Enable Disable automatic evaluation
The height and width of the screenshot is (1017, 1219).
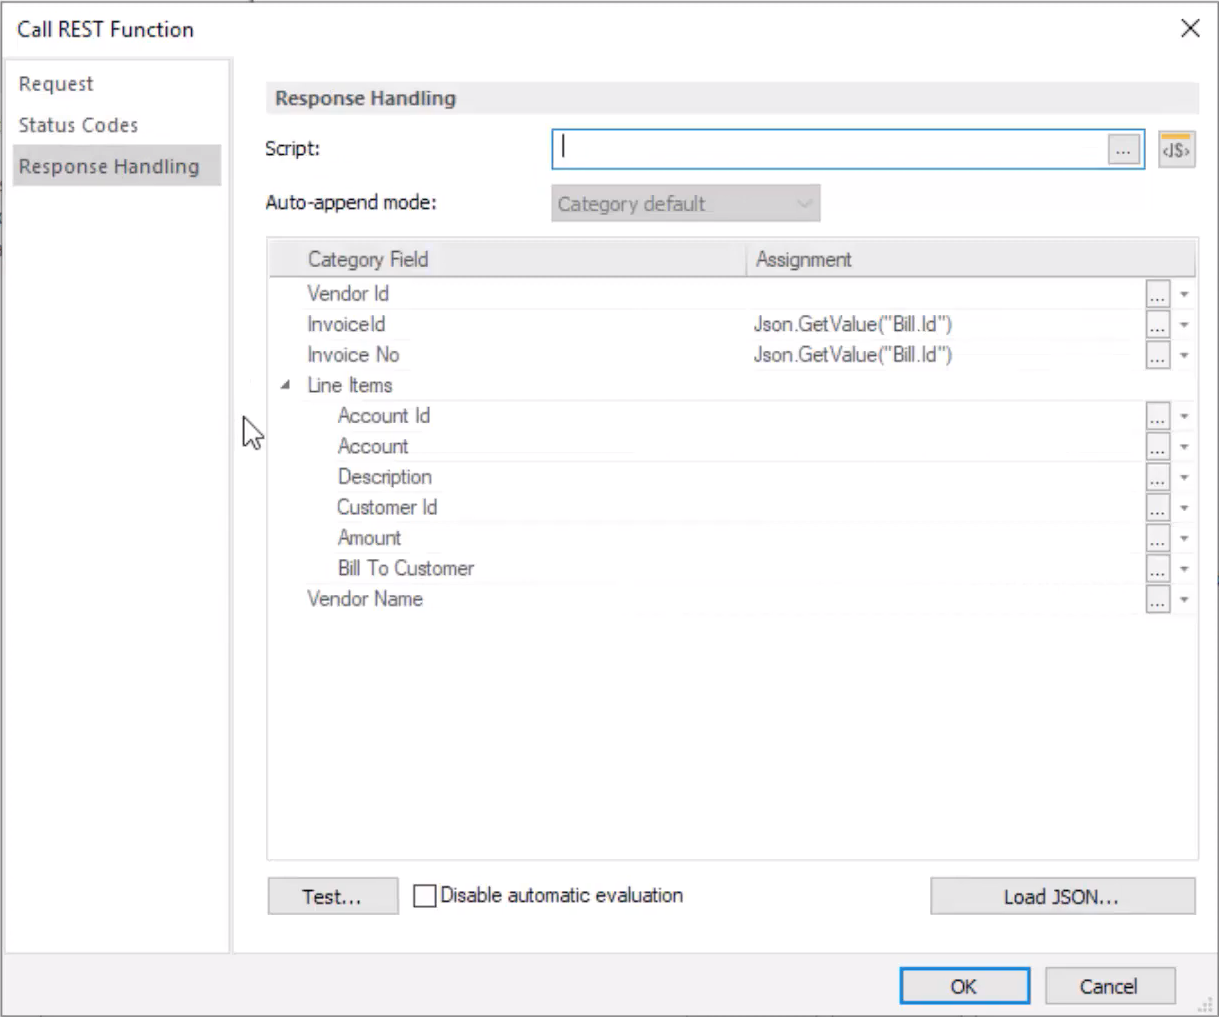pyautogui.click(x=424, y=896)
